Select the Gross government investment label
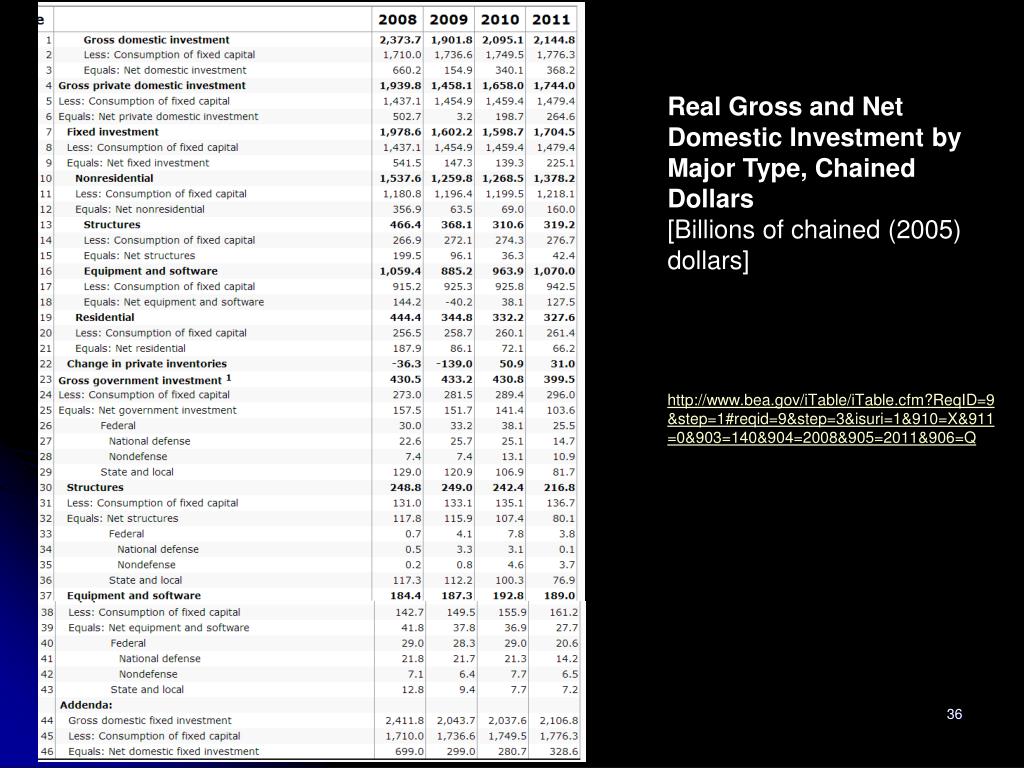 tap(144, 380)
